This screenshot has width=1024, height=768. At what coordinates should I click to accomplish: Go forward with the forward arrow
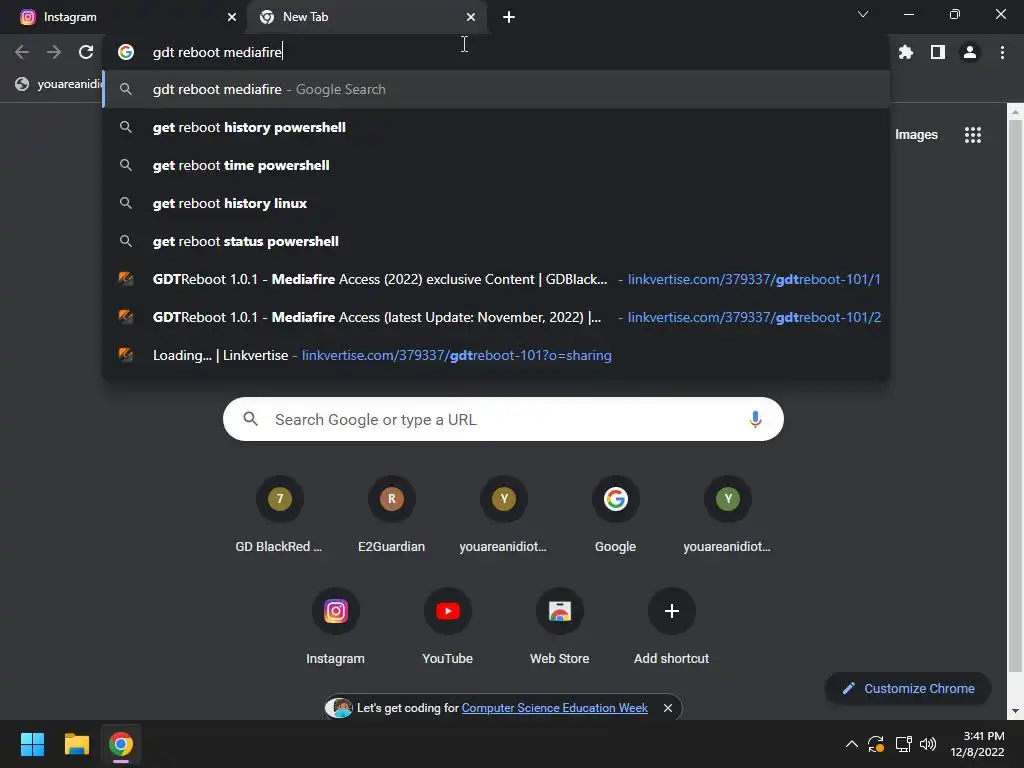pyautogui.click(x=54, y=52)
